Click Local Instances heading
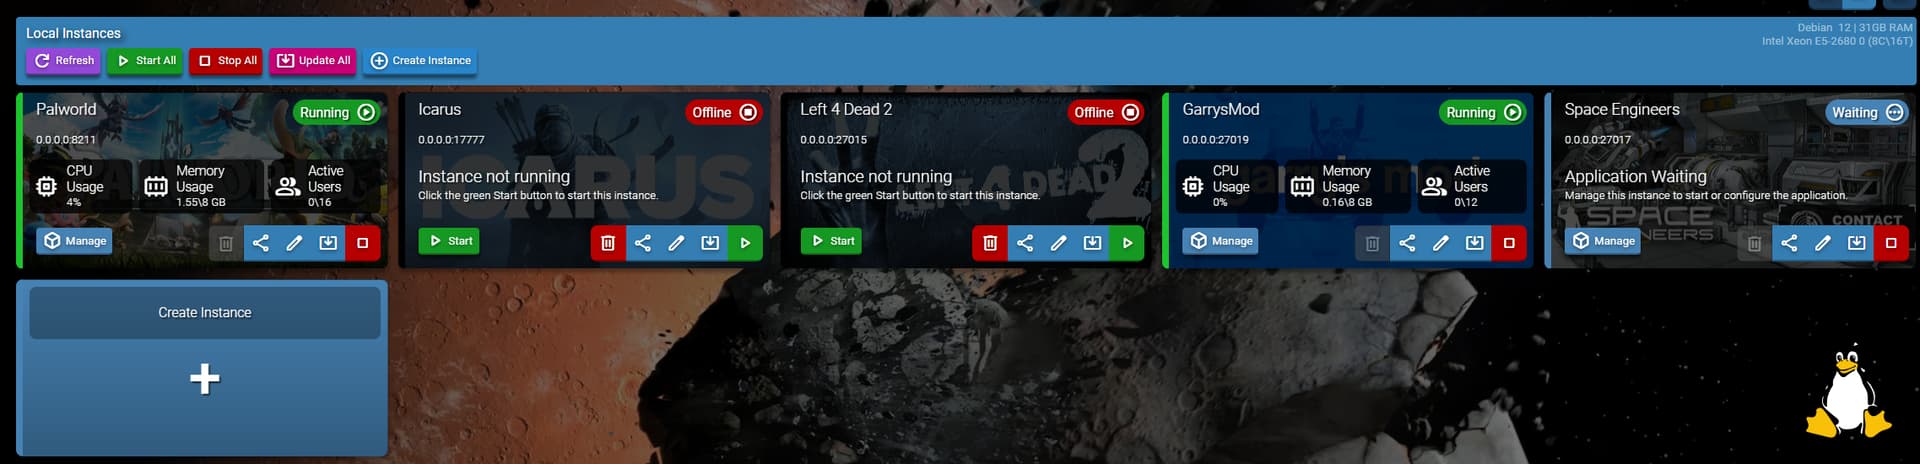The height and width of the screenshot is (464, 1920). [73, 33]
